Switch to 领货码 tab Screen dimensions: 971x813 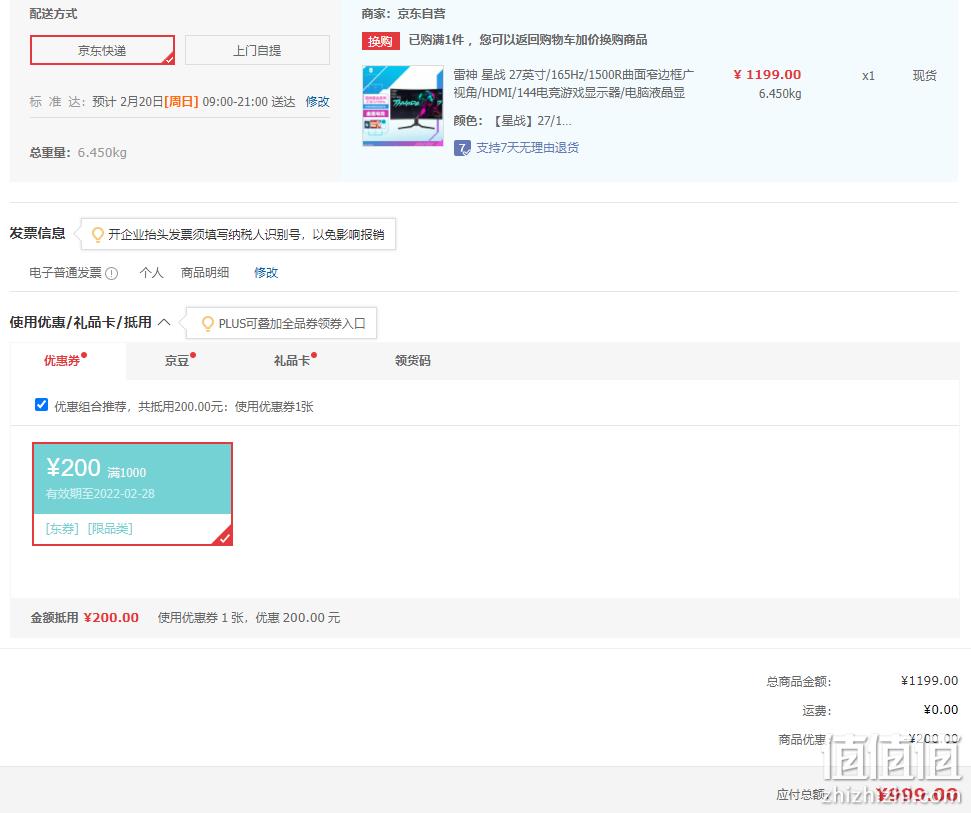pyautogui.click(x=412, y=360)
